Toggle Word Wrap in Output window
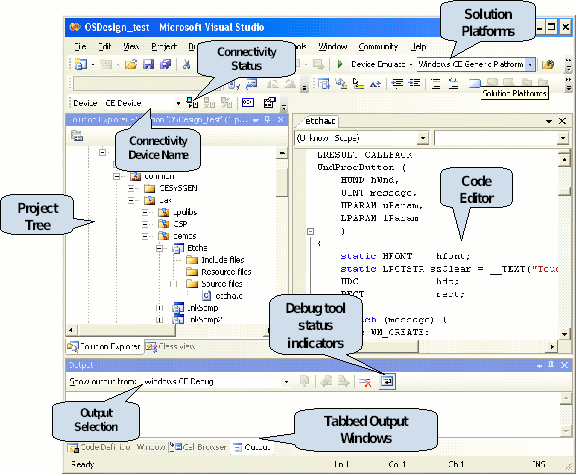576x474 pixels. 387,381
